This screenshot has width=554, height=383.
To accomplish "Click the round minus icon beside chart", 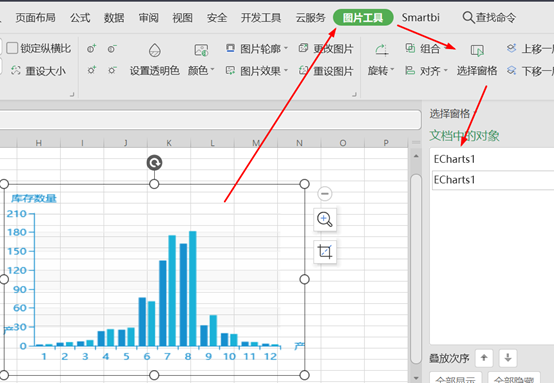I will click(325, 193).
